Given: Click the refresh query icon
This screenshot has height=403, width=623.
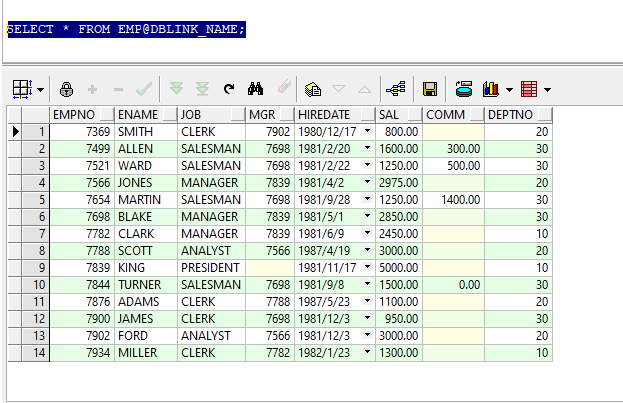Looking at the screenshot, I should [x=229, y=89].
